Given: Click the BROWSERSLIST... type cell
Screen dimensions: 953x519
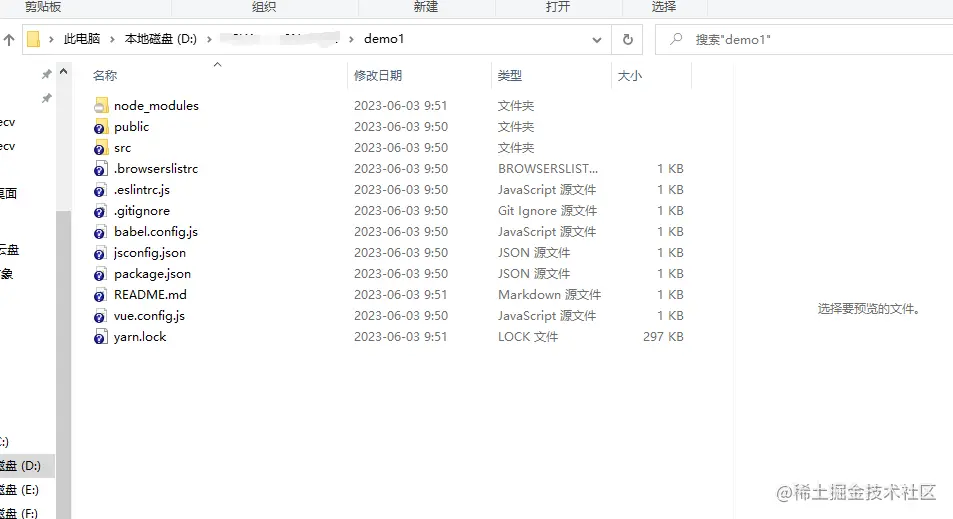Looking at the screenshot, I should click(x=548, y=169).
